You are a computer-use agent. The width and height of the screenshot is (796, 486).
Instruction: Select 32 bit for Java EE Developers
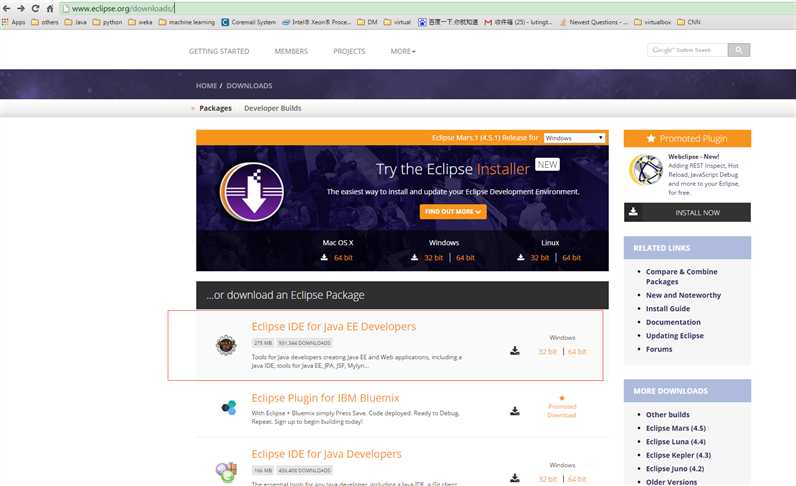547,351
